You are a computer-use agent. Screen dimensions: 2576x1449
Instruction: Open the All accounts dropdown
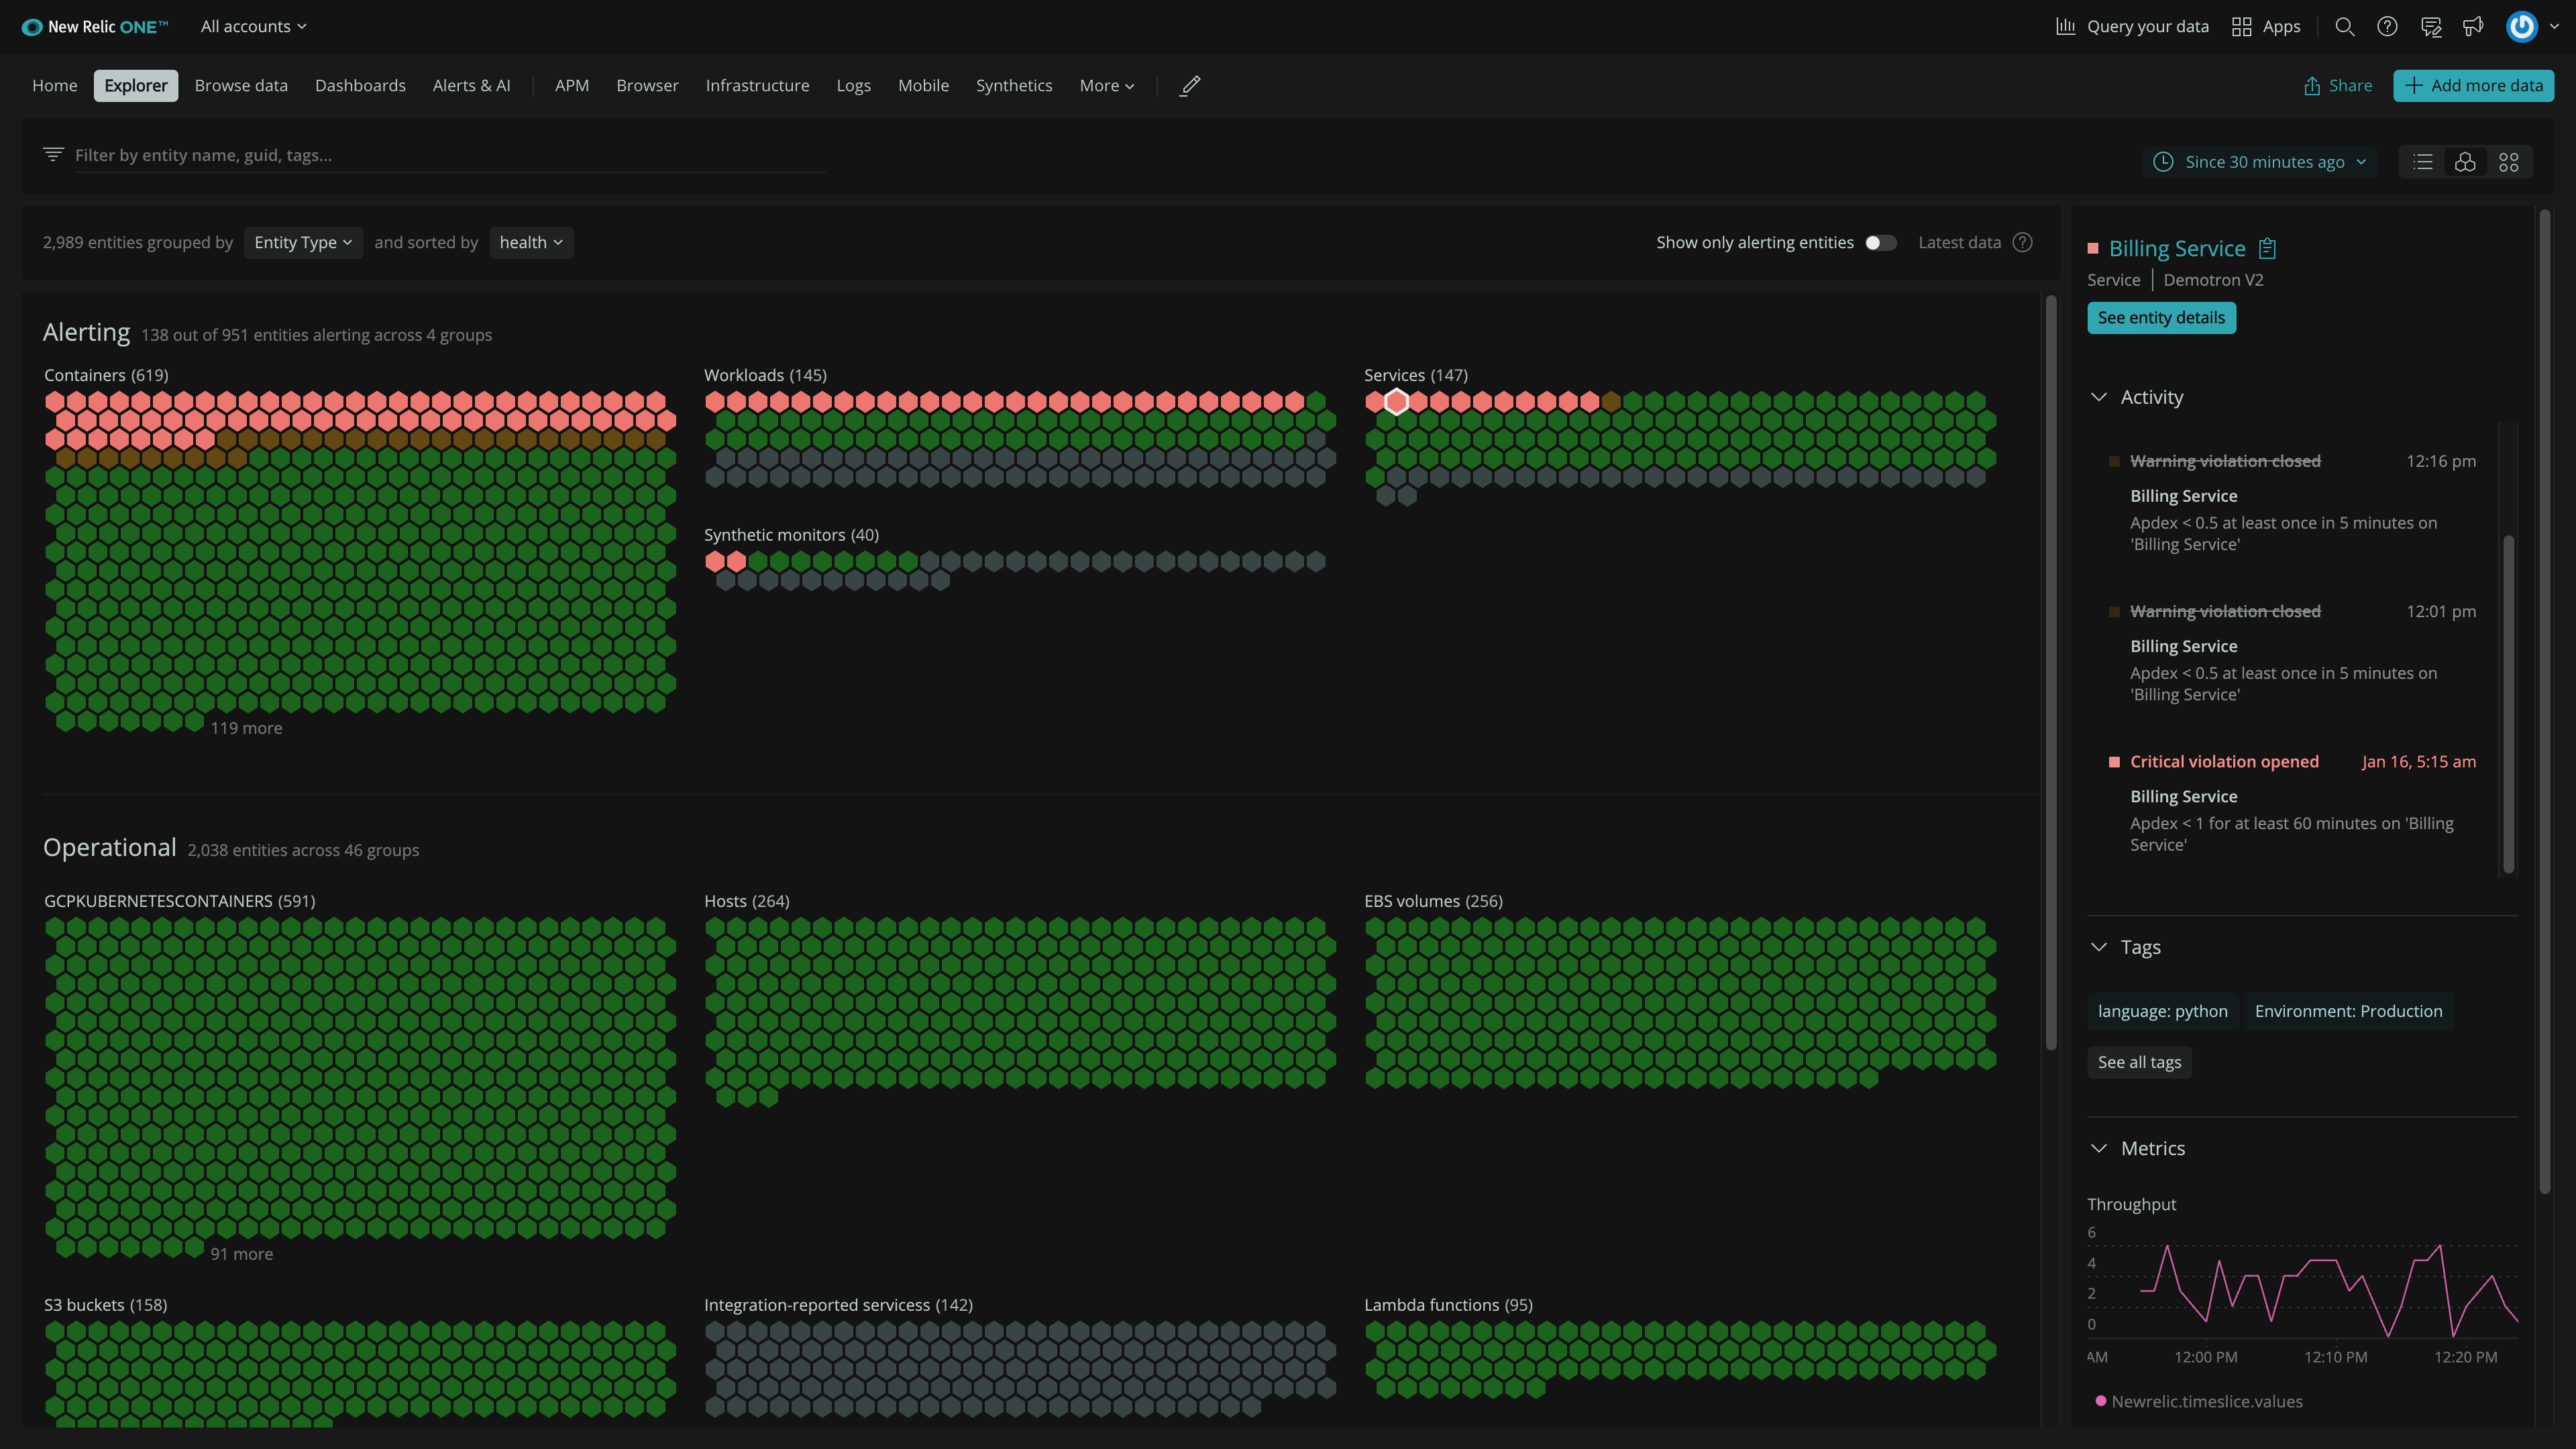(253, 27)
